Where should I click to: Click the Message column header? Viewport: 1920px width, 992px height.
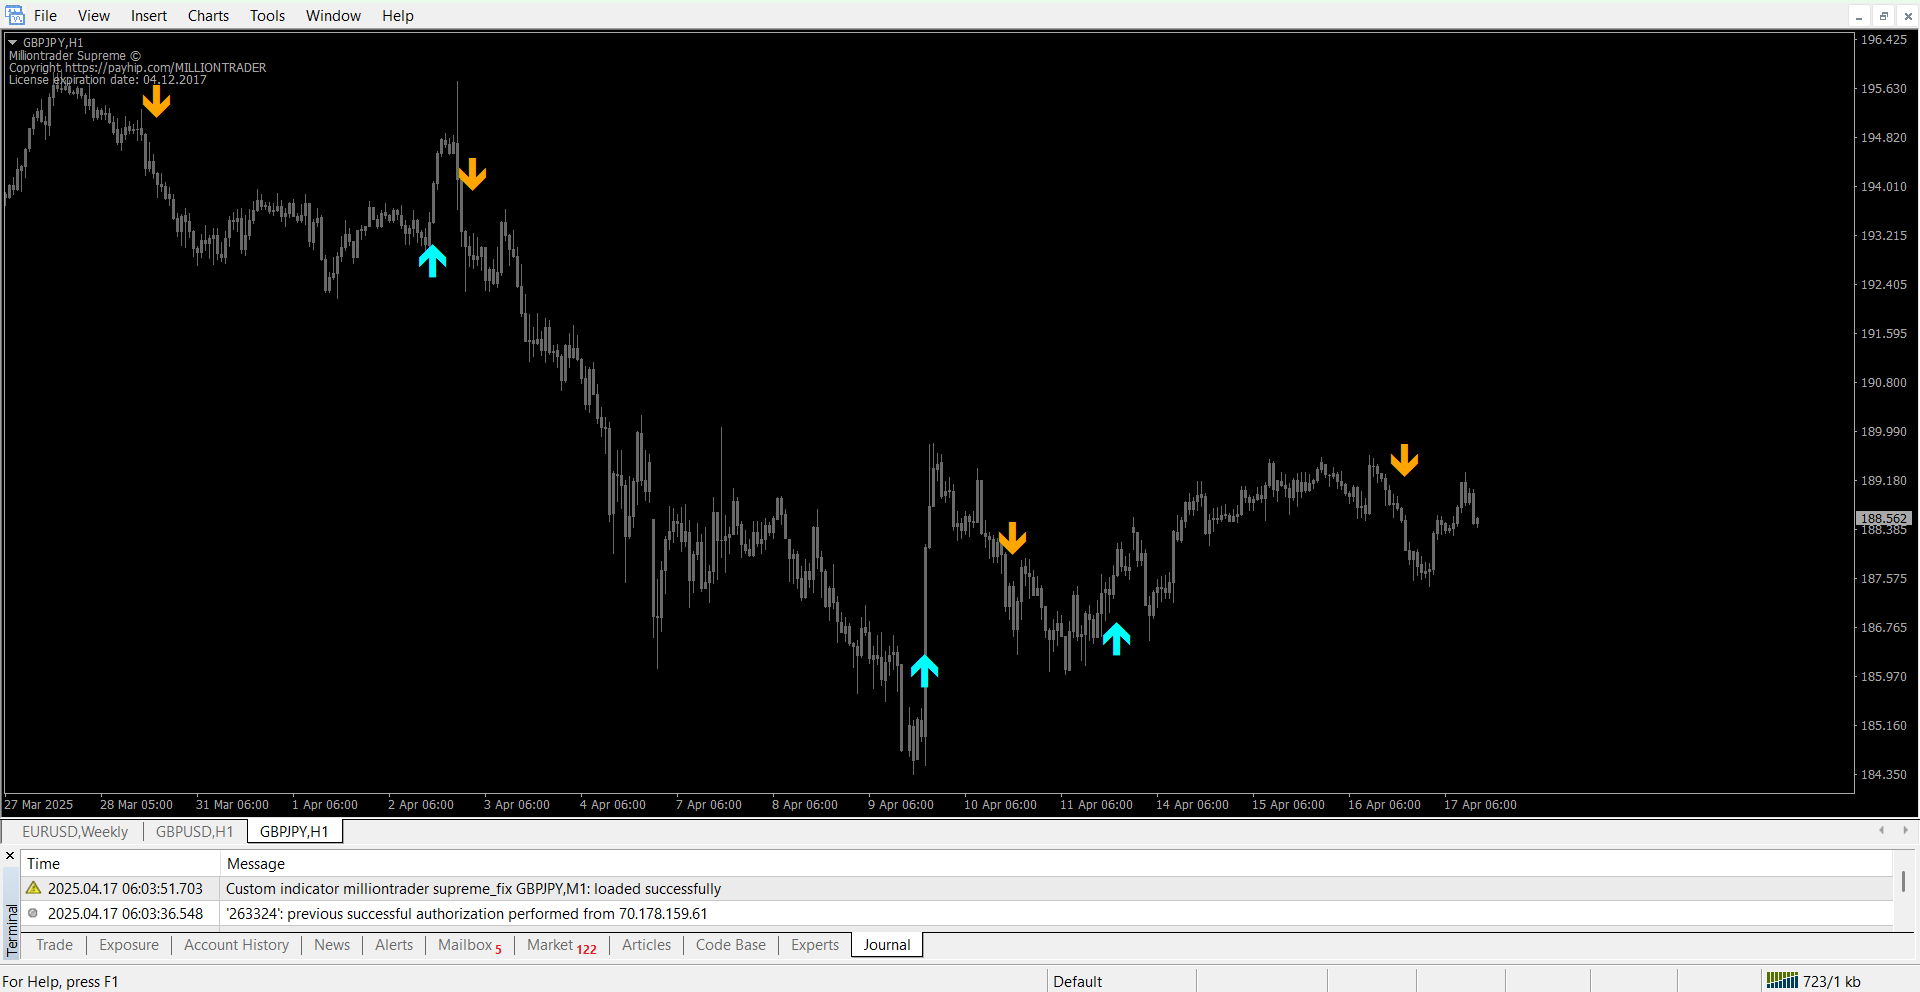256,864
